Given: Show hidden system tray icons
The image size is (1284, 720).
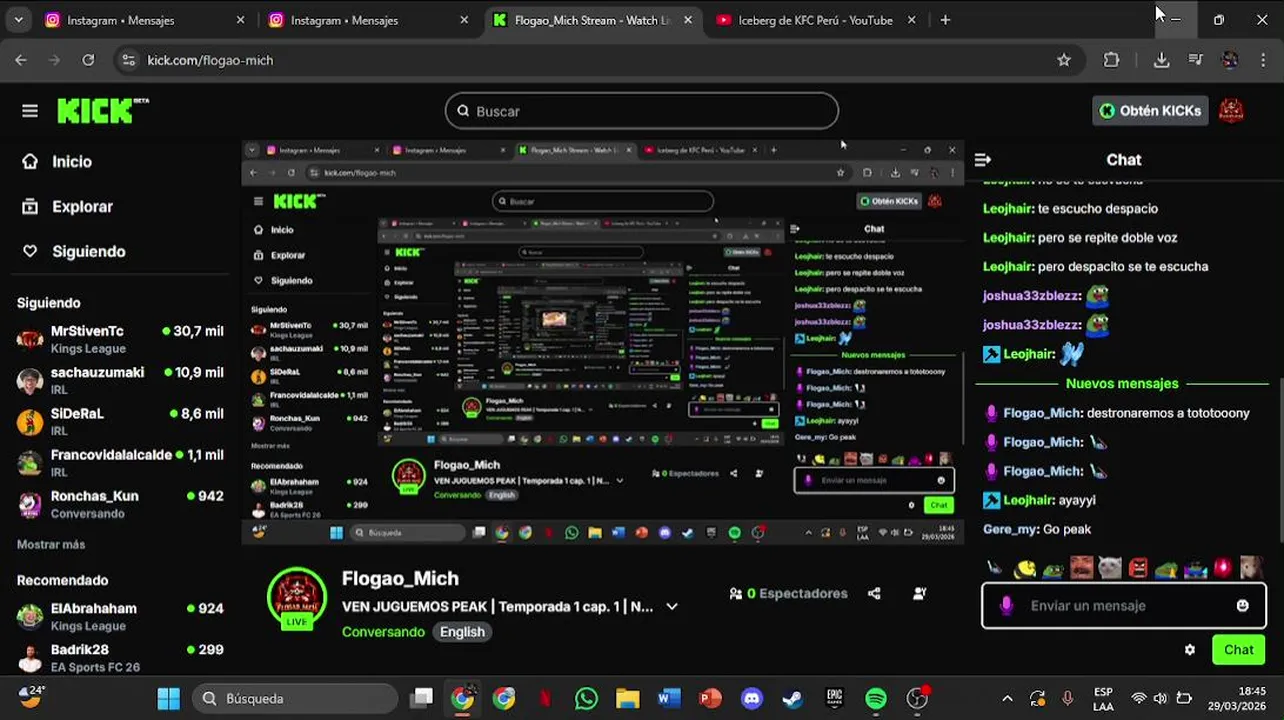Looking at the screenshot, I should [x=1007, y=698].
